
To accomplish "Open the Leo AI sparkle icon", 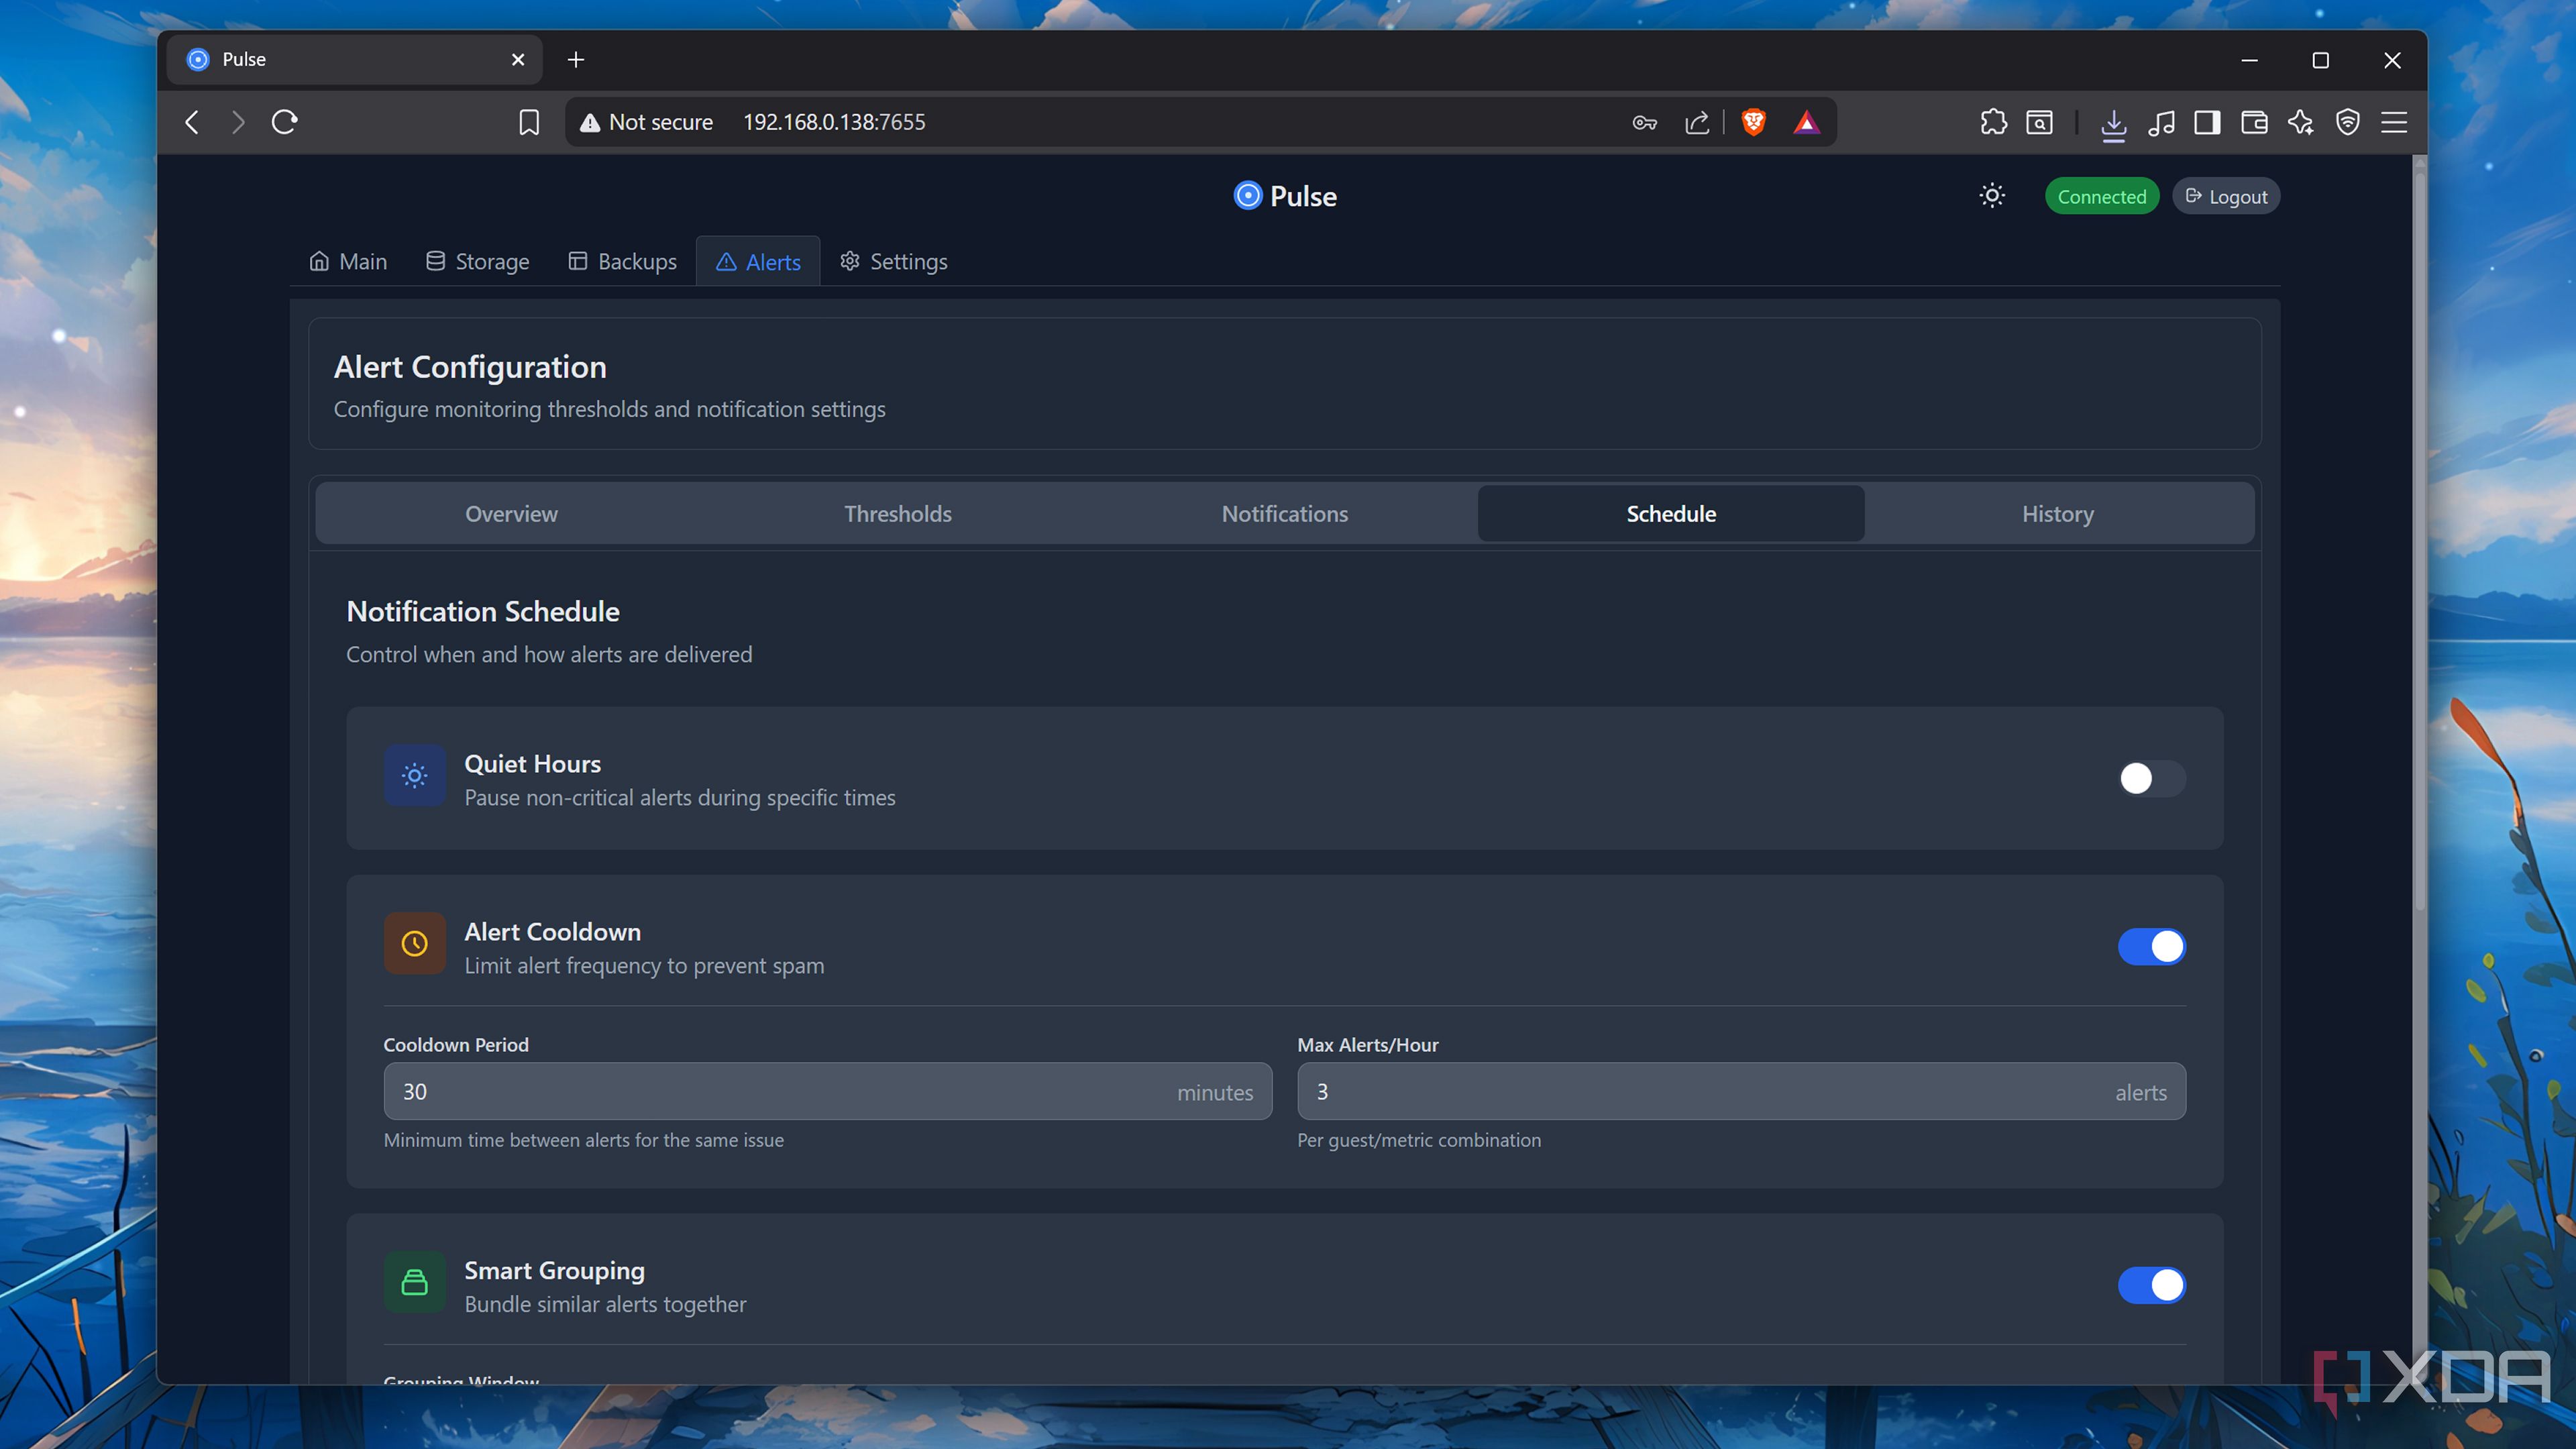I will coord(2301,122).
